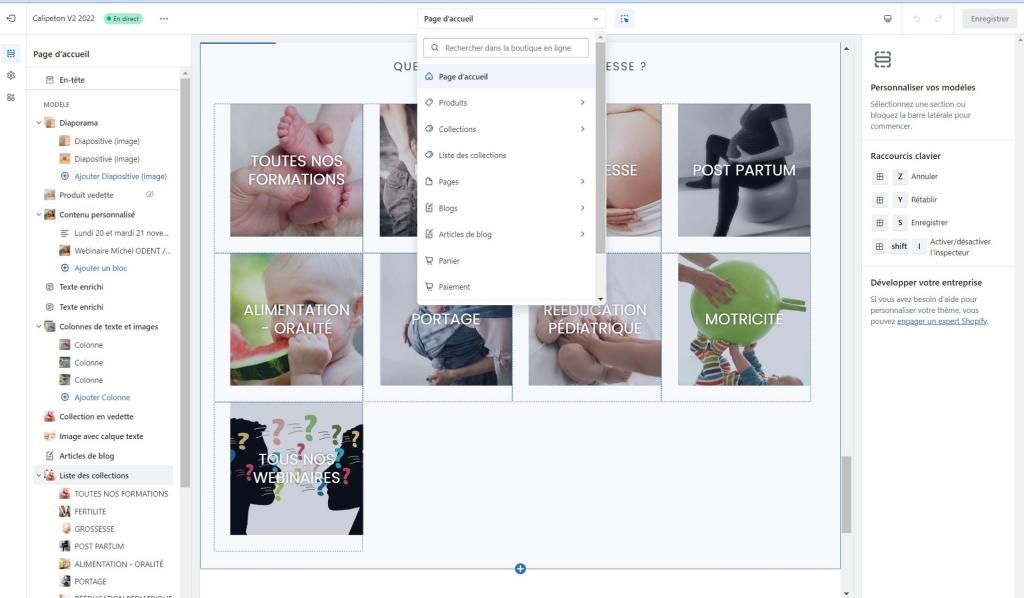Open the Sections sidebar icon

[11, 54]
